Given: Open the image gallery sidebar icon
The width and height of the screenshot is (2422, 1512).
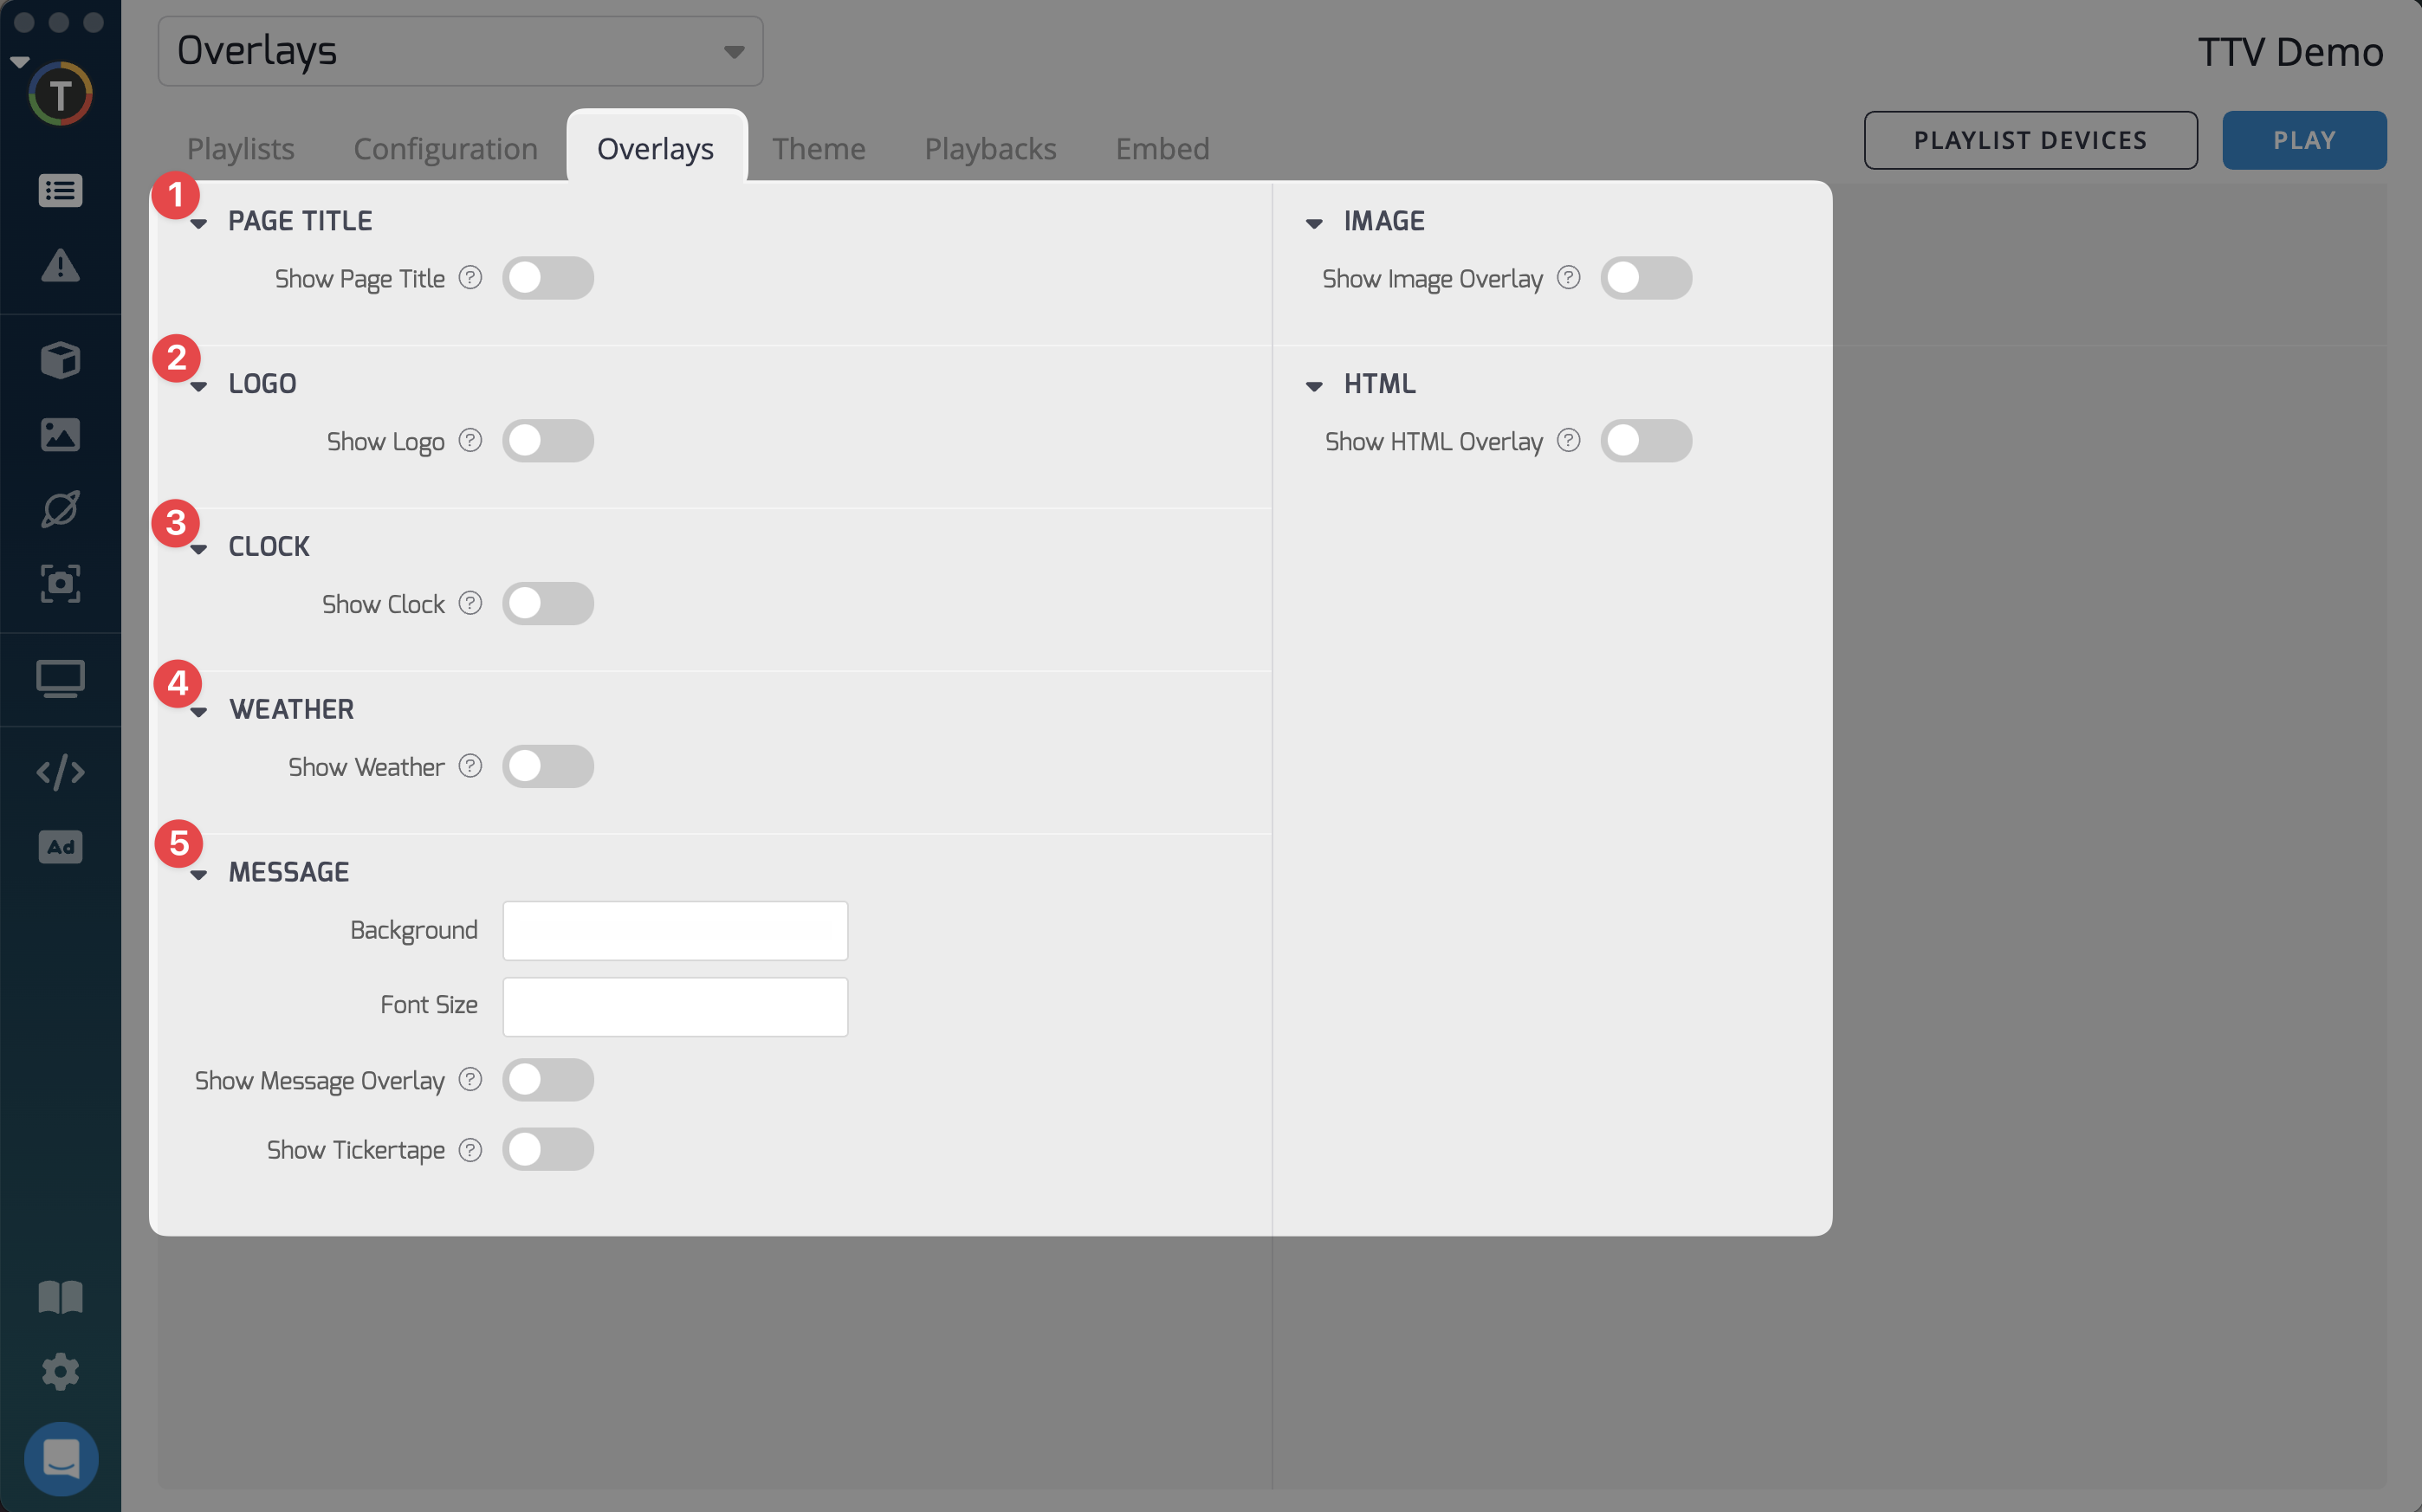Looking at the screenshot, I should [60, 434].
